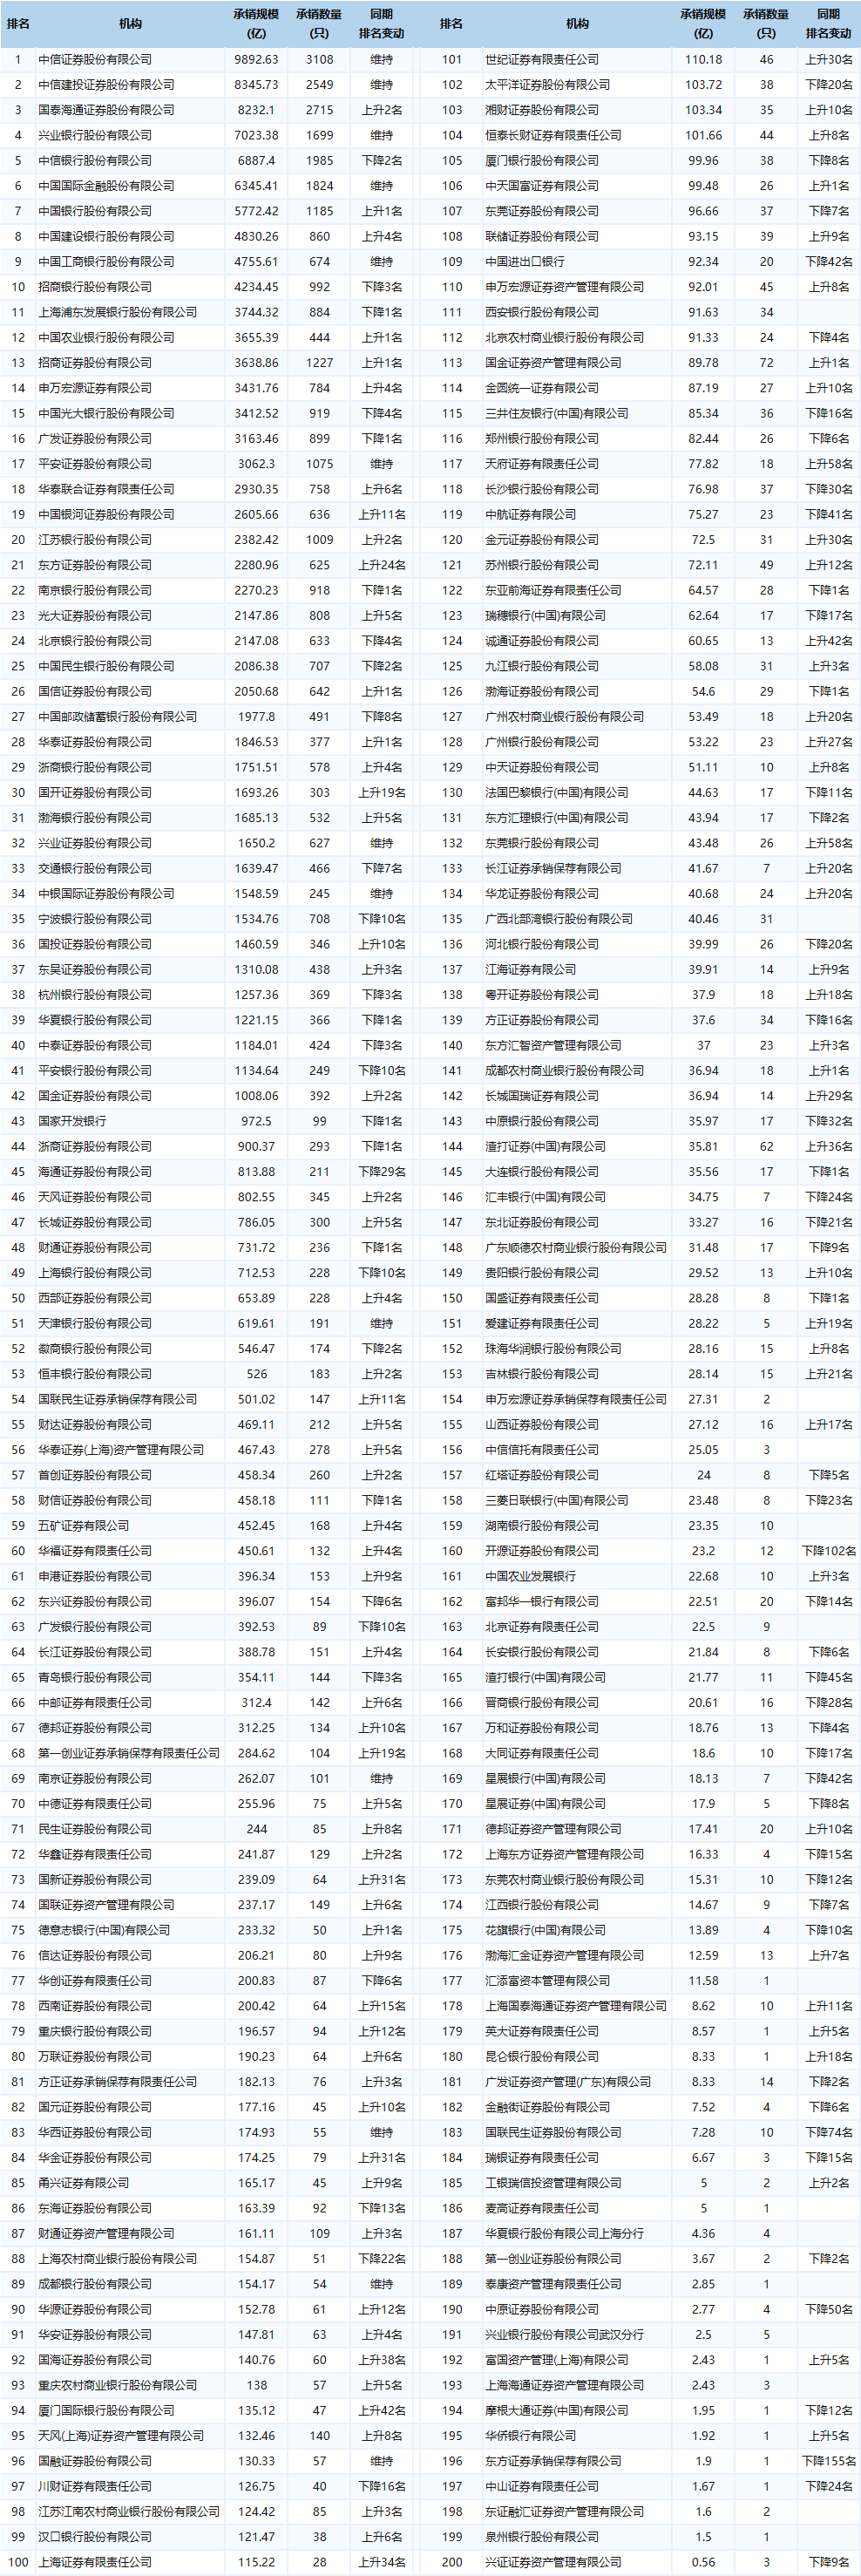Select the count value 1227
Viewport: 861px width, 2576px height.
point(319,363)
